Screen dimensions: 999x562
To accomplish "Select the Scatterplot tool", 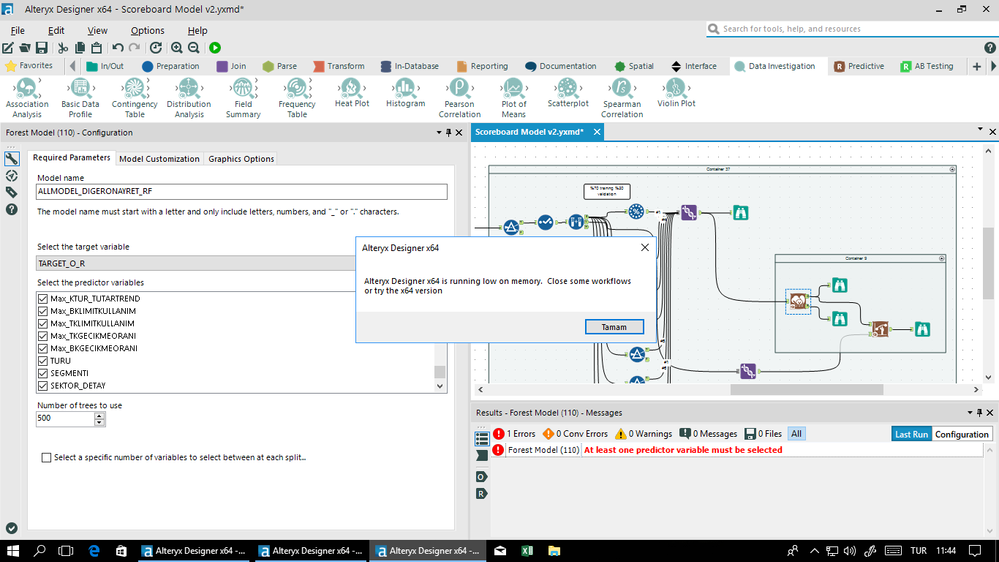I will click(568, 93).
